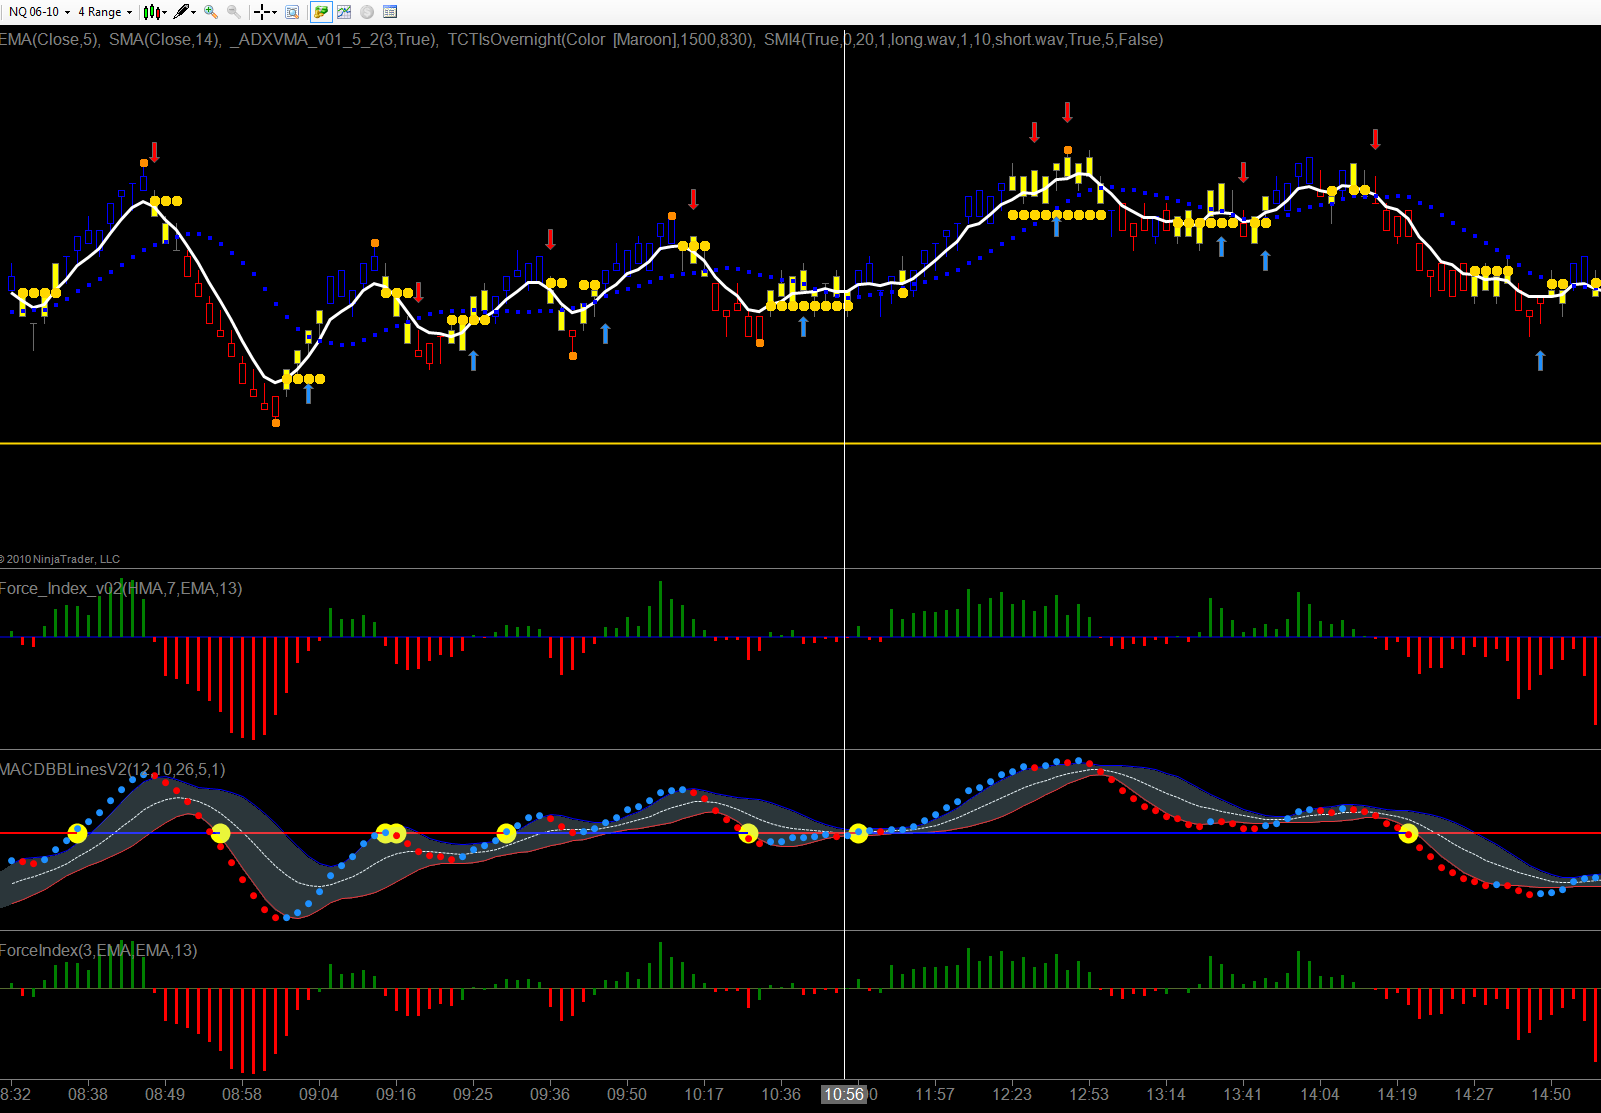Open the 4 Range interval dropdown
1601x1113 pixels.
pyautogui.click(x=105, y=12)
